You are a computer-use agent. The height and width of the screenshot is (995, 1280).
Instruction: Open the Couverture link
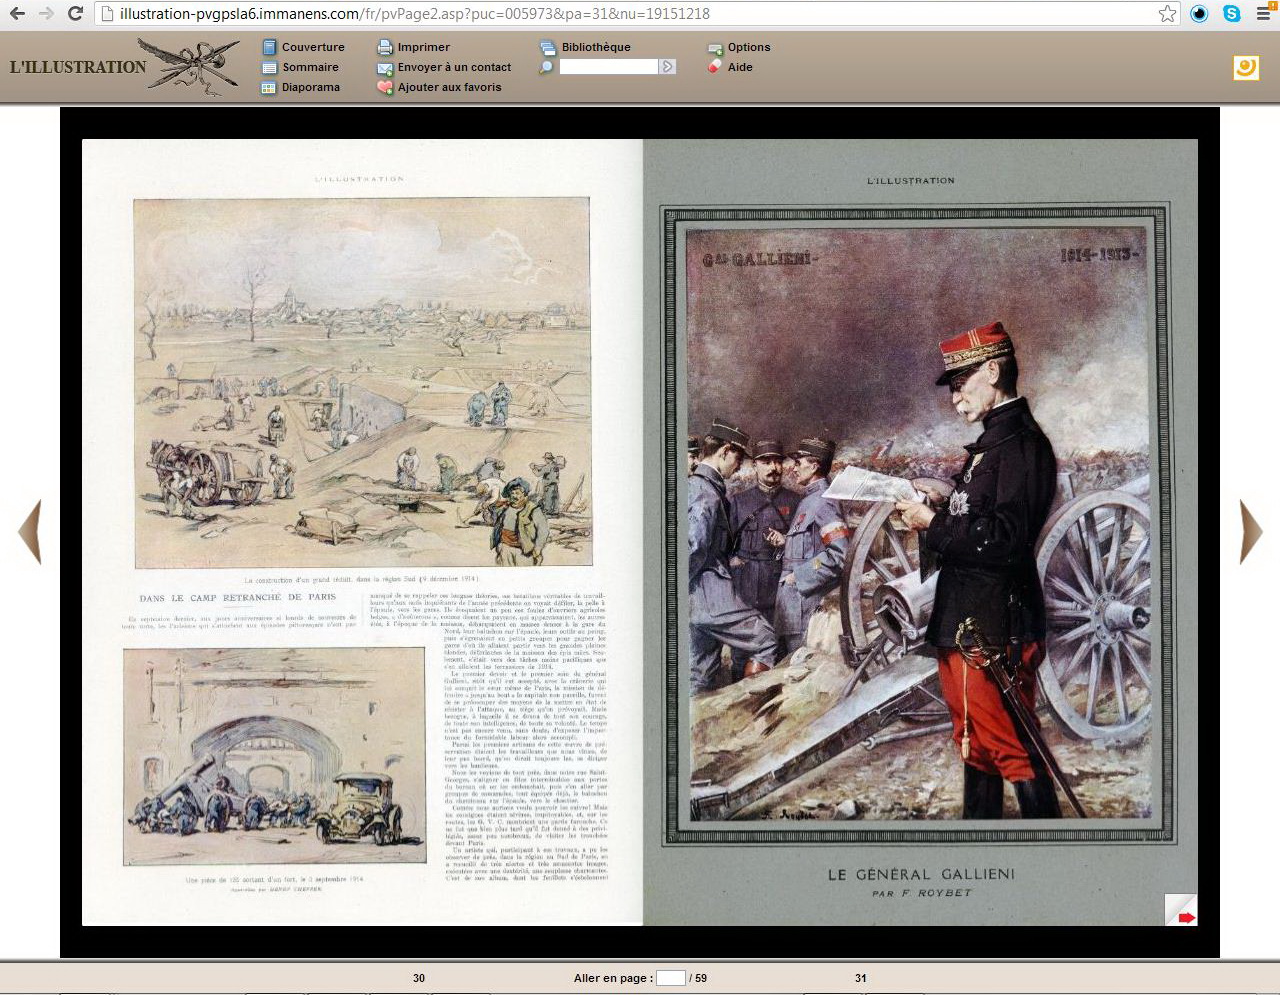(x=313, y=47)
